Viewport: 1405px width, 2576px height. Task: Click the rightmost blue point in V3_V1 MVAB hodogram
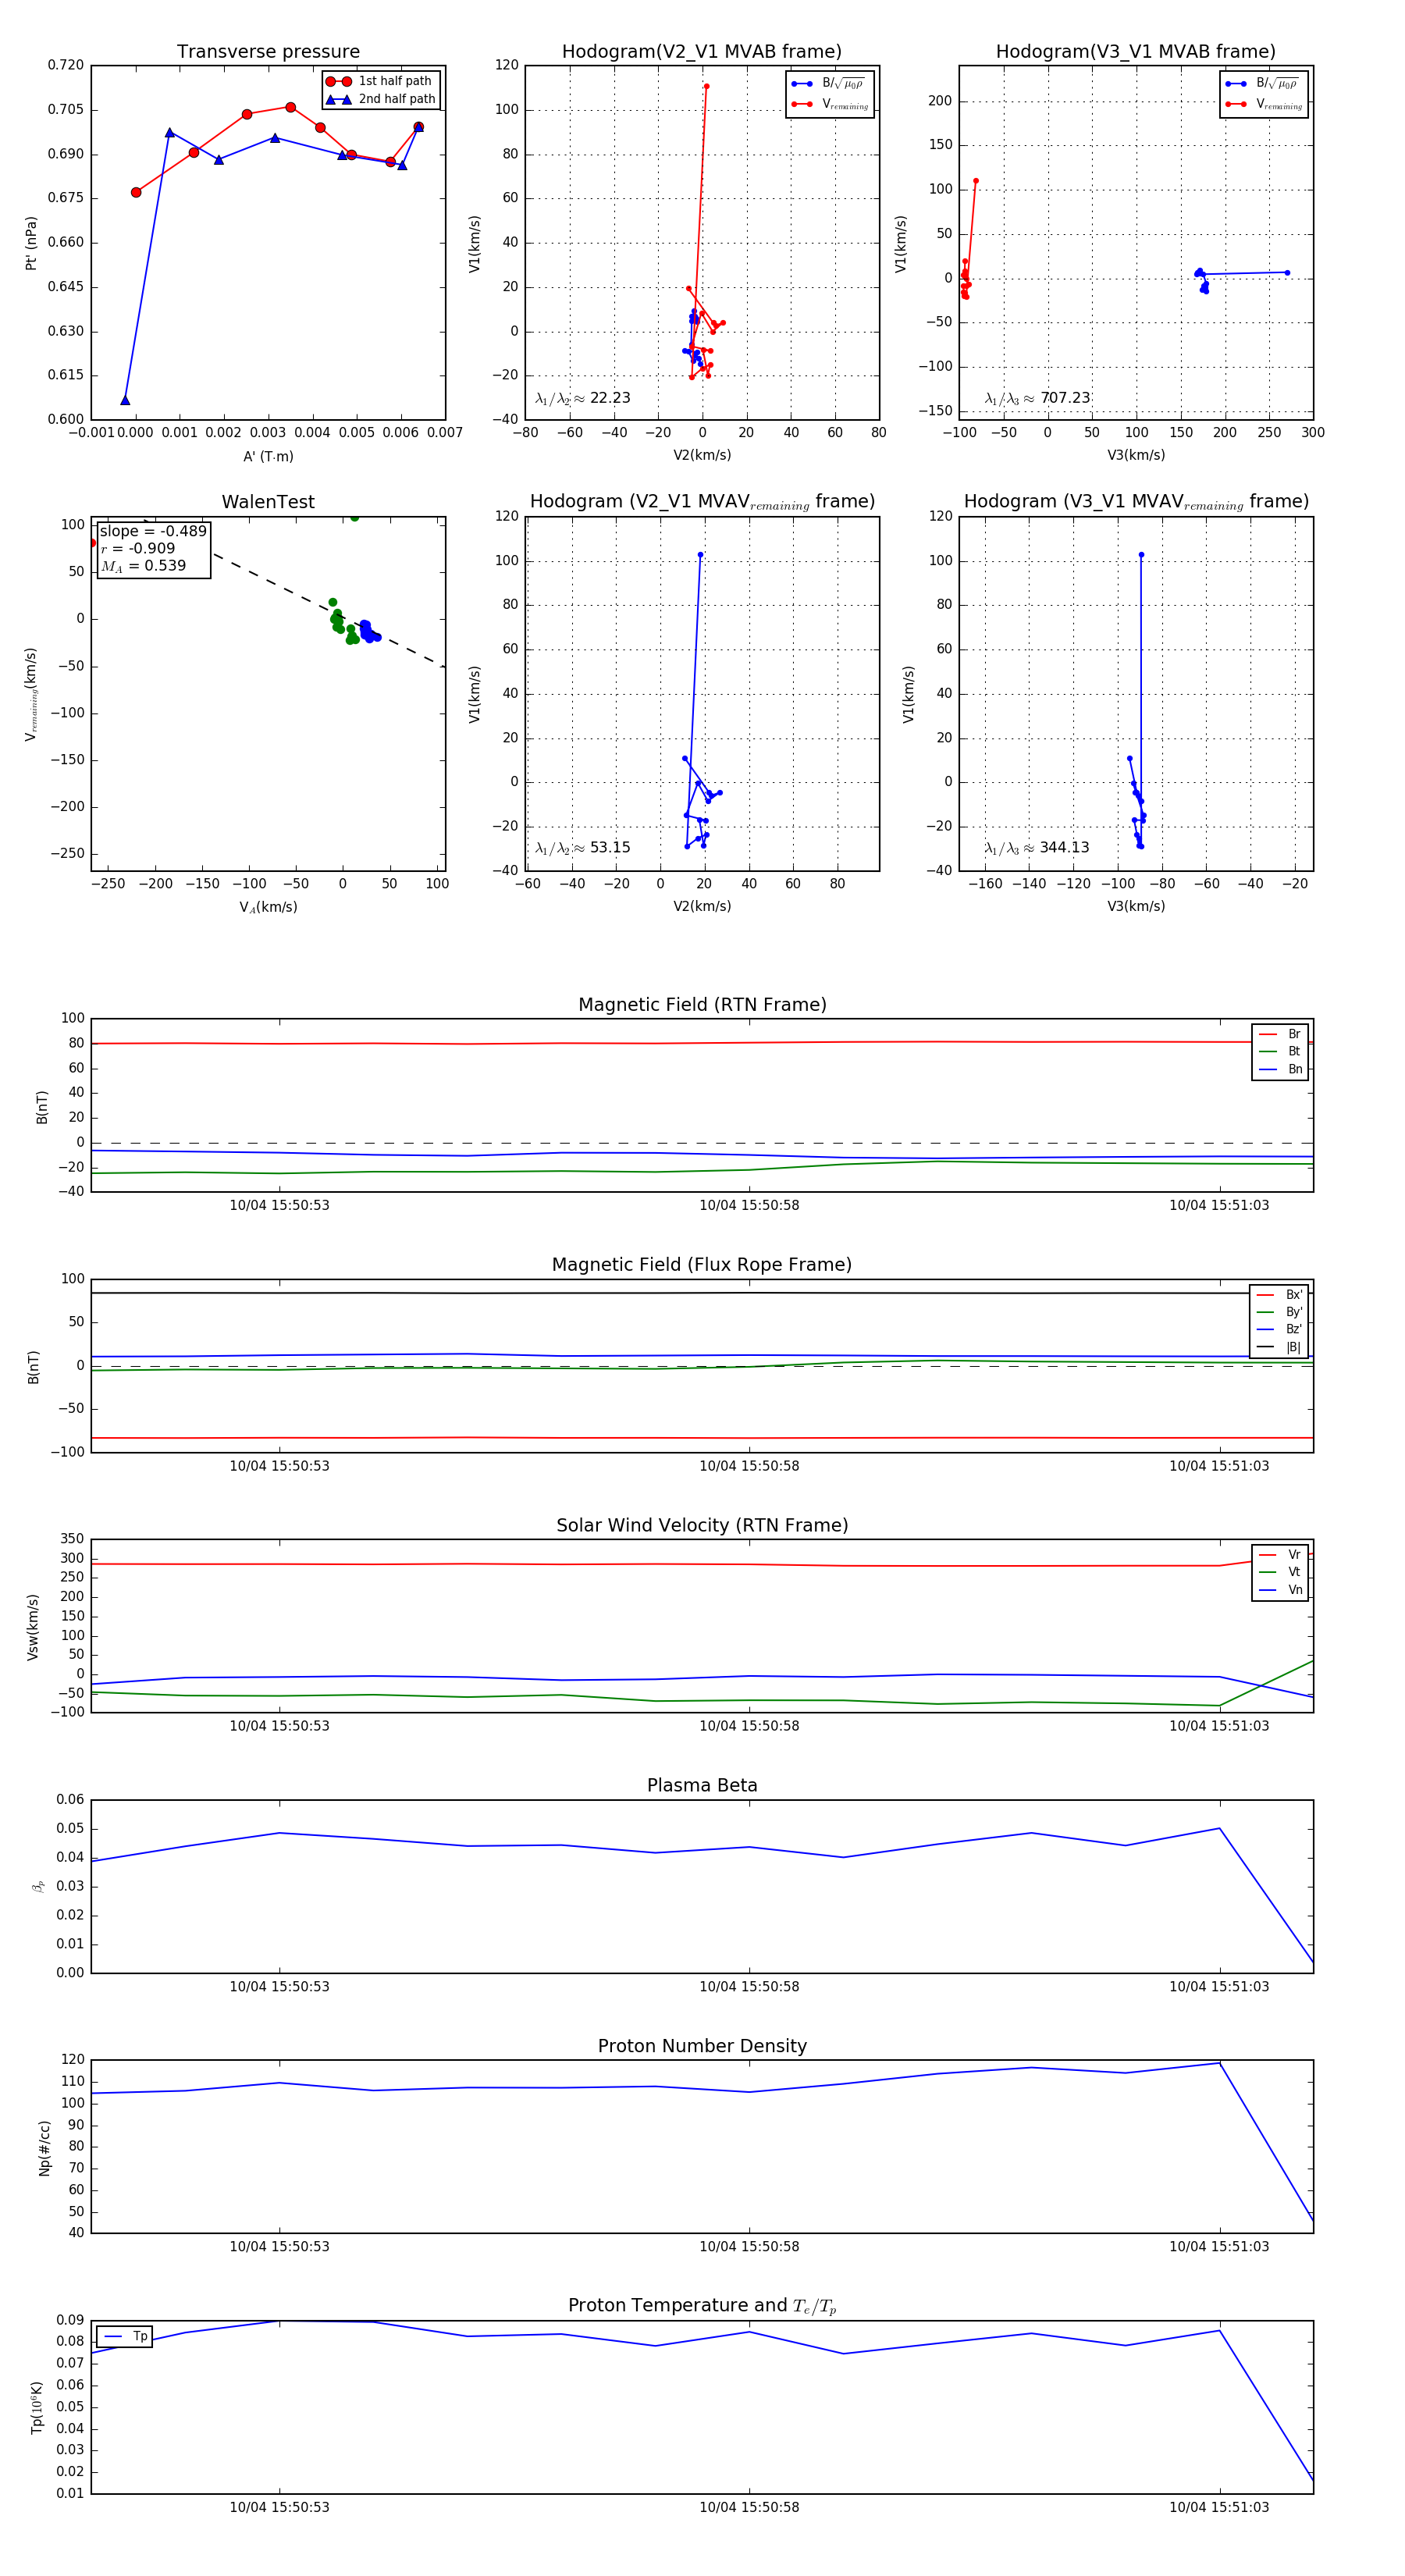(1287, 273)
